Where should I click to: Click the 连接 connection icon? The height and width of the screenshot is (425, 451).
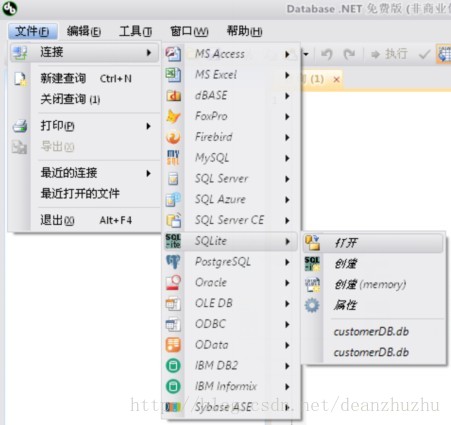coord(20,52)
